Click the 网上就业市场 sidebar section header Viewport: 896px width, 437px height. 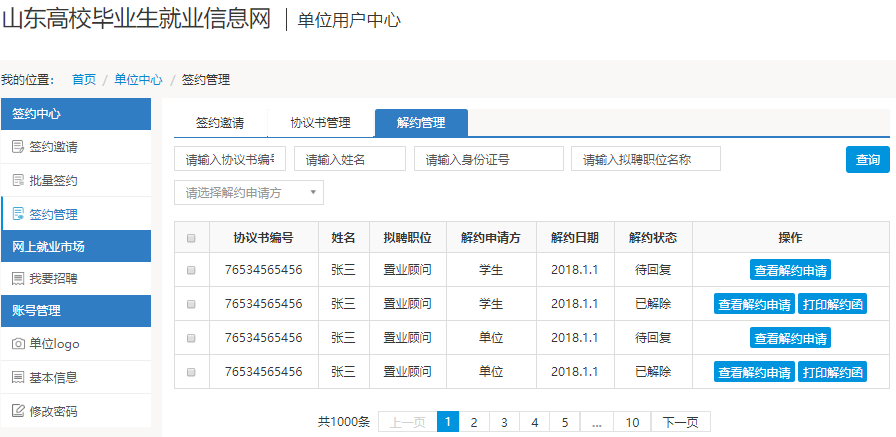pos(76,246)
